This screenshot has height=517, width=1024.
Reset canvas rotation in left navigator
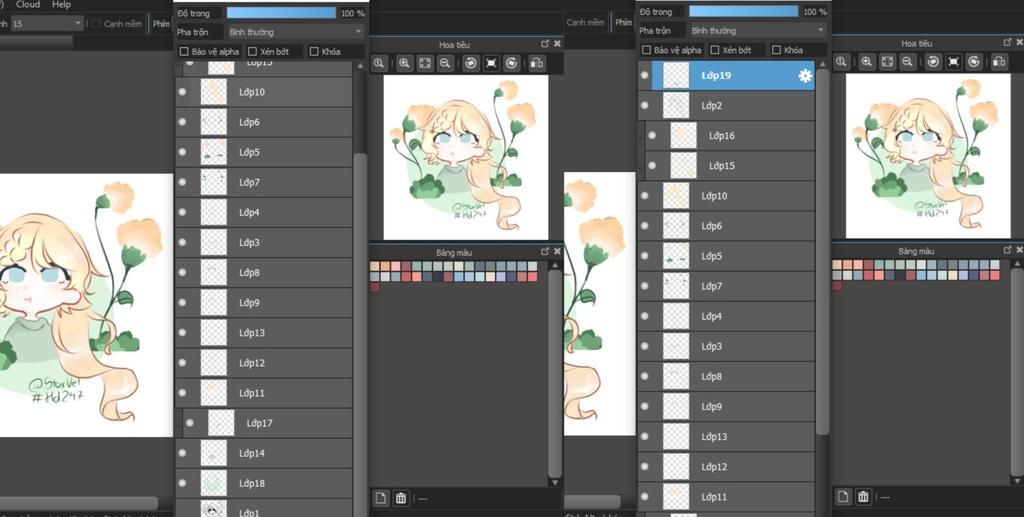tap(491, 63)
